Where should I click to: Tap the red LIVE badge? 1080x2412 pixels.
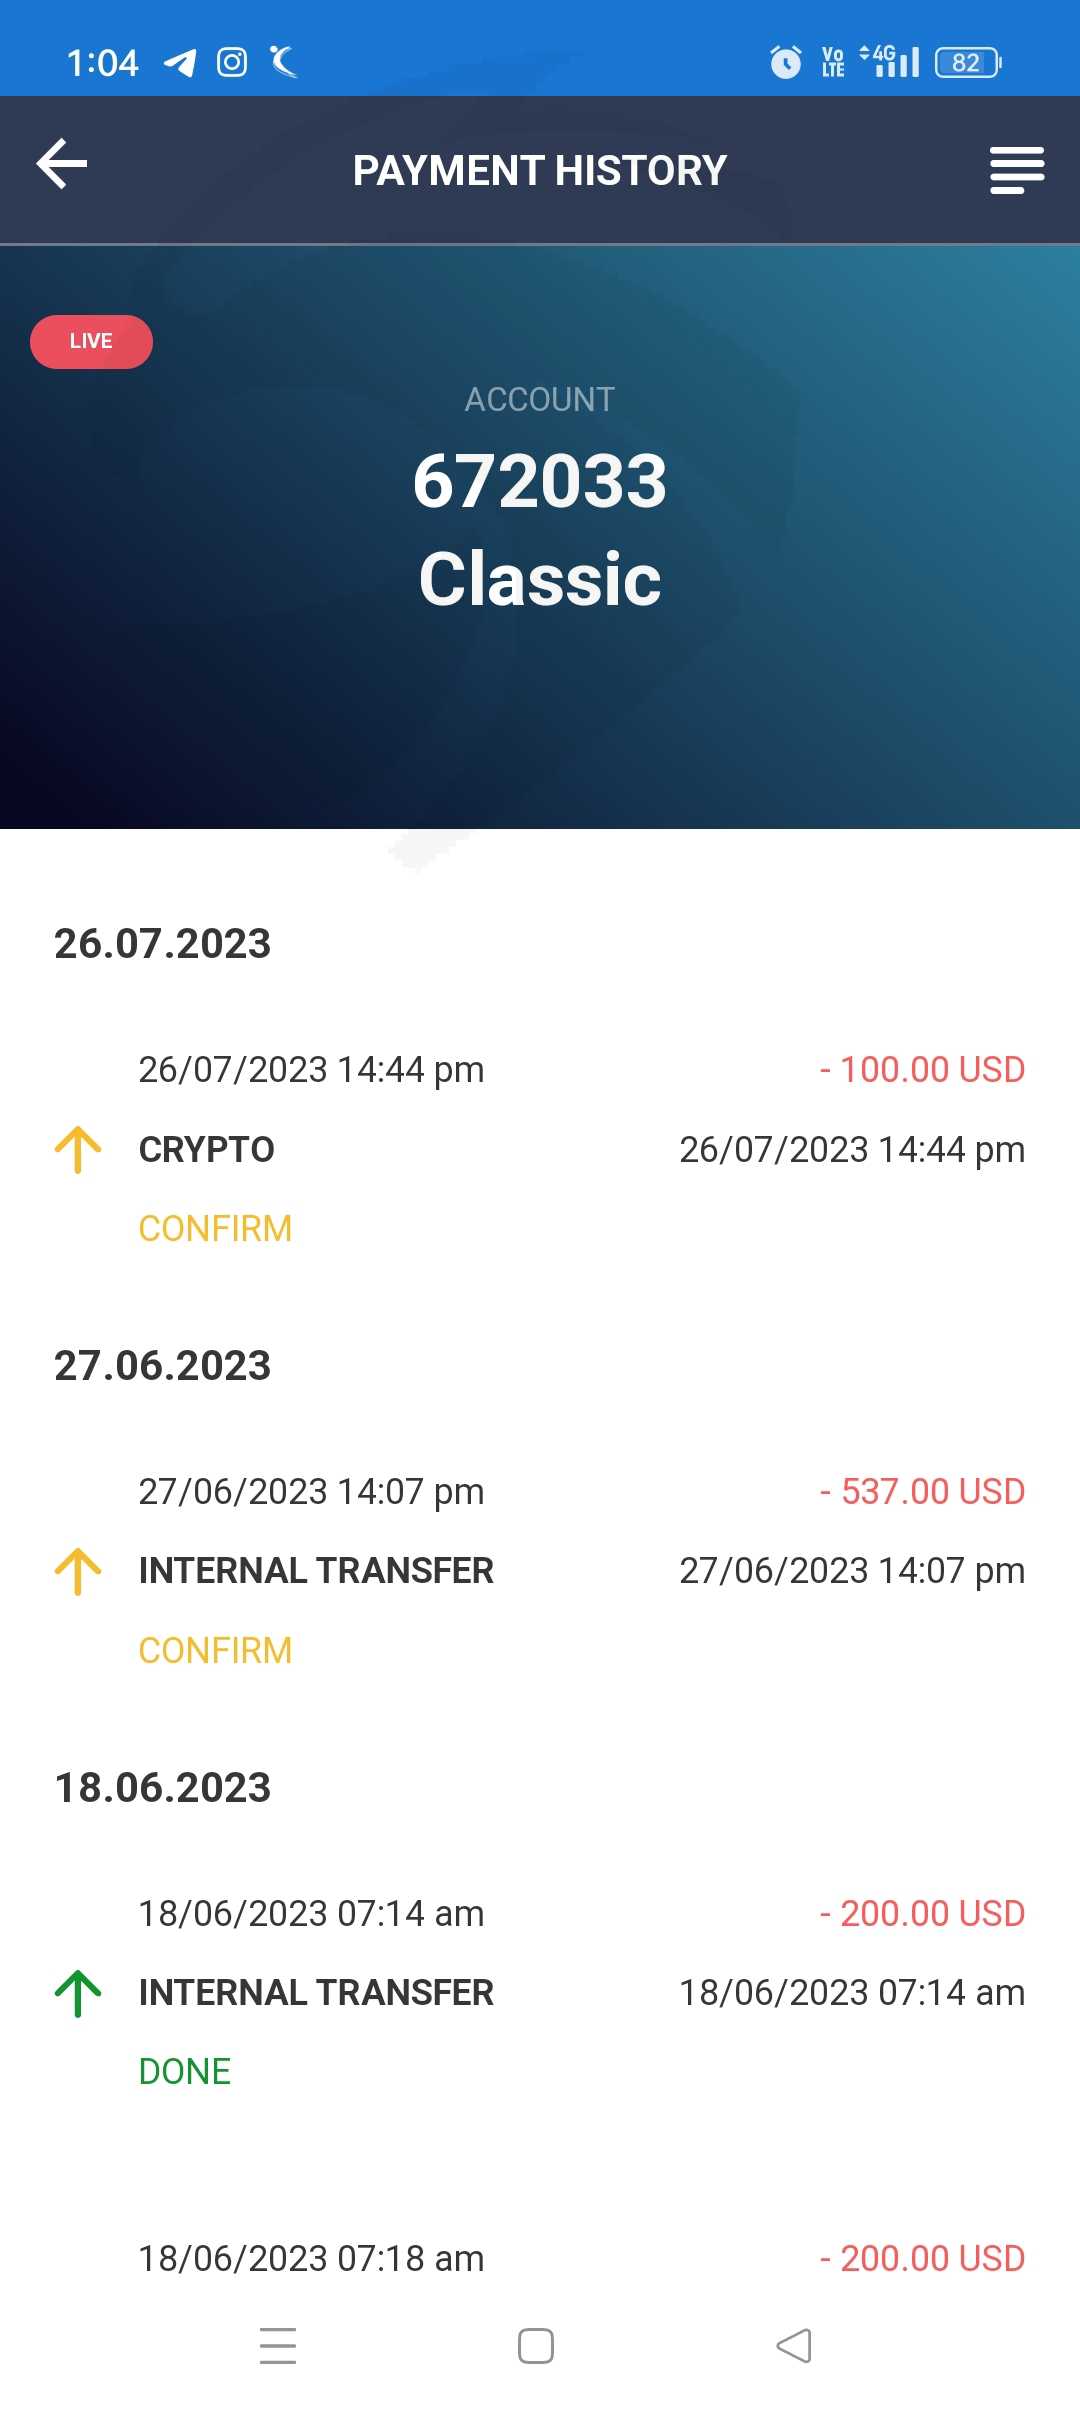(x=91, y=342)
